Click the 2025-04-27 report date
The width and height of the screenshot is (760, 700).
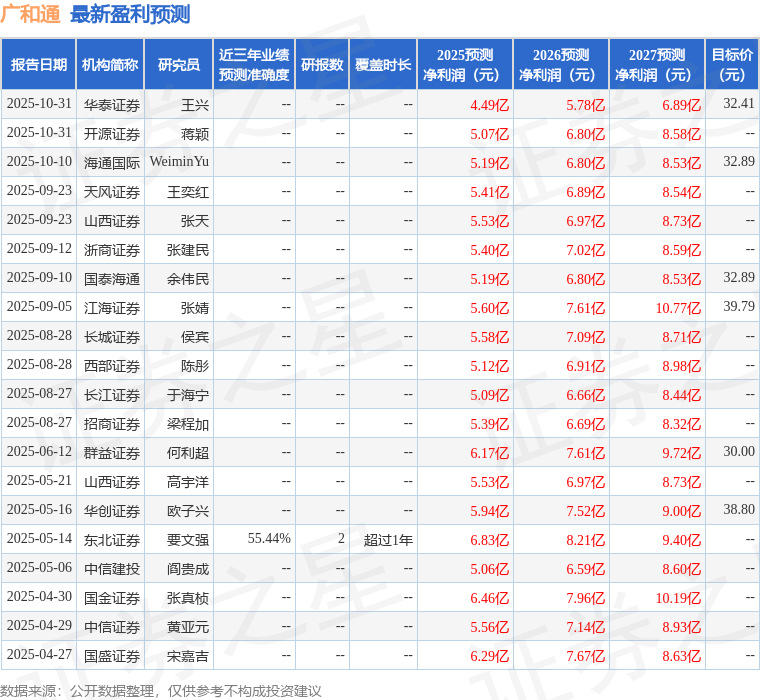[39, 654]
